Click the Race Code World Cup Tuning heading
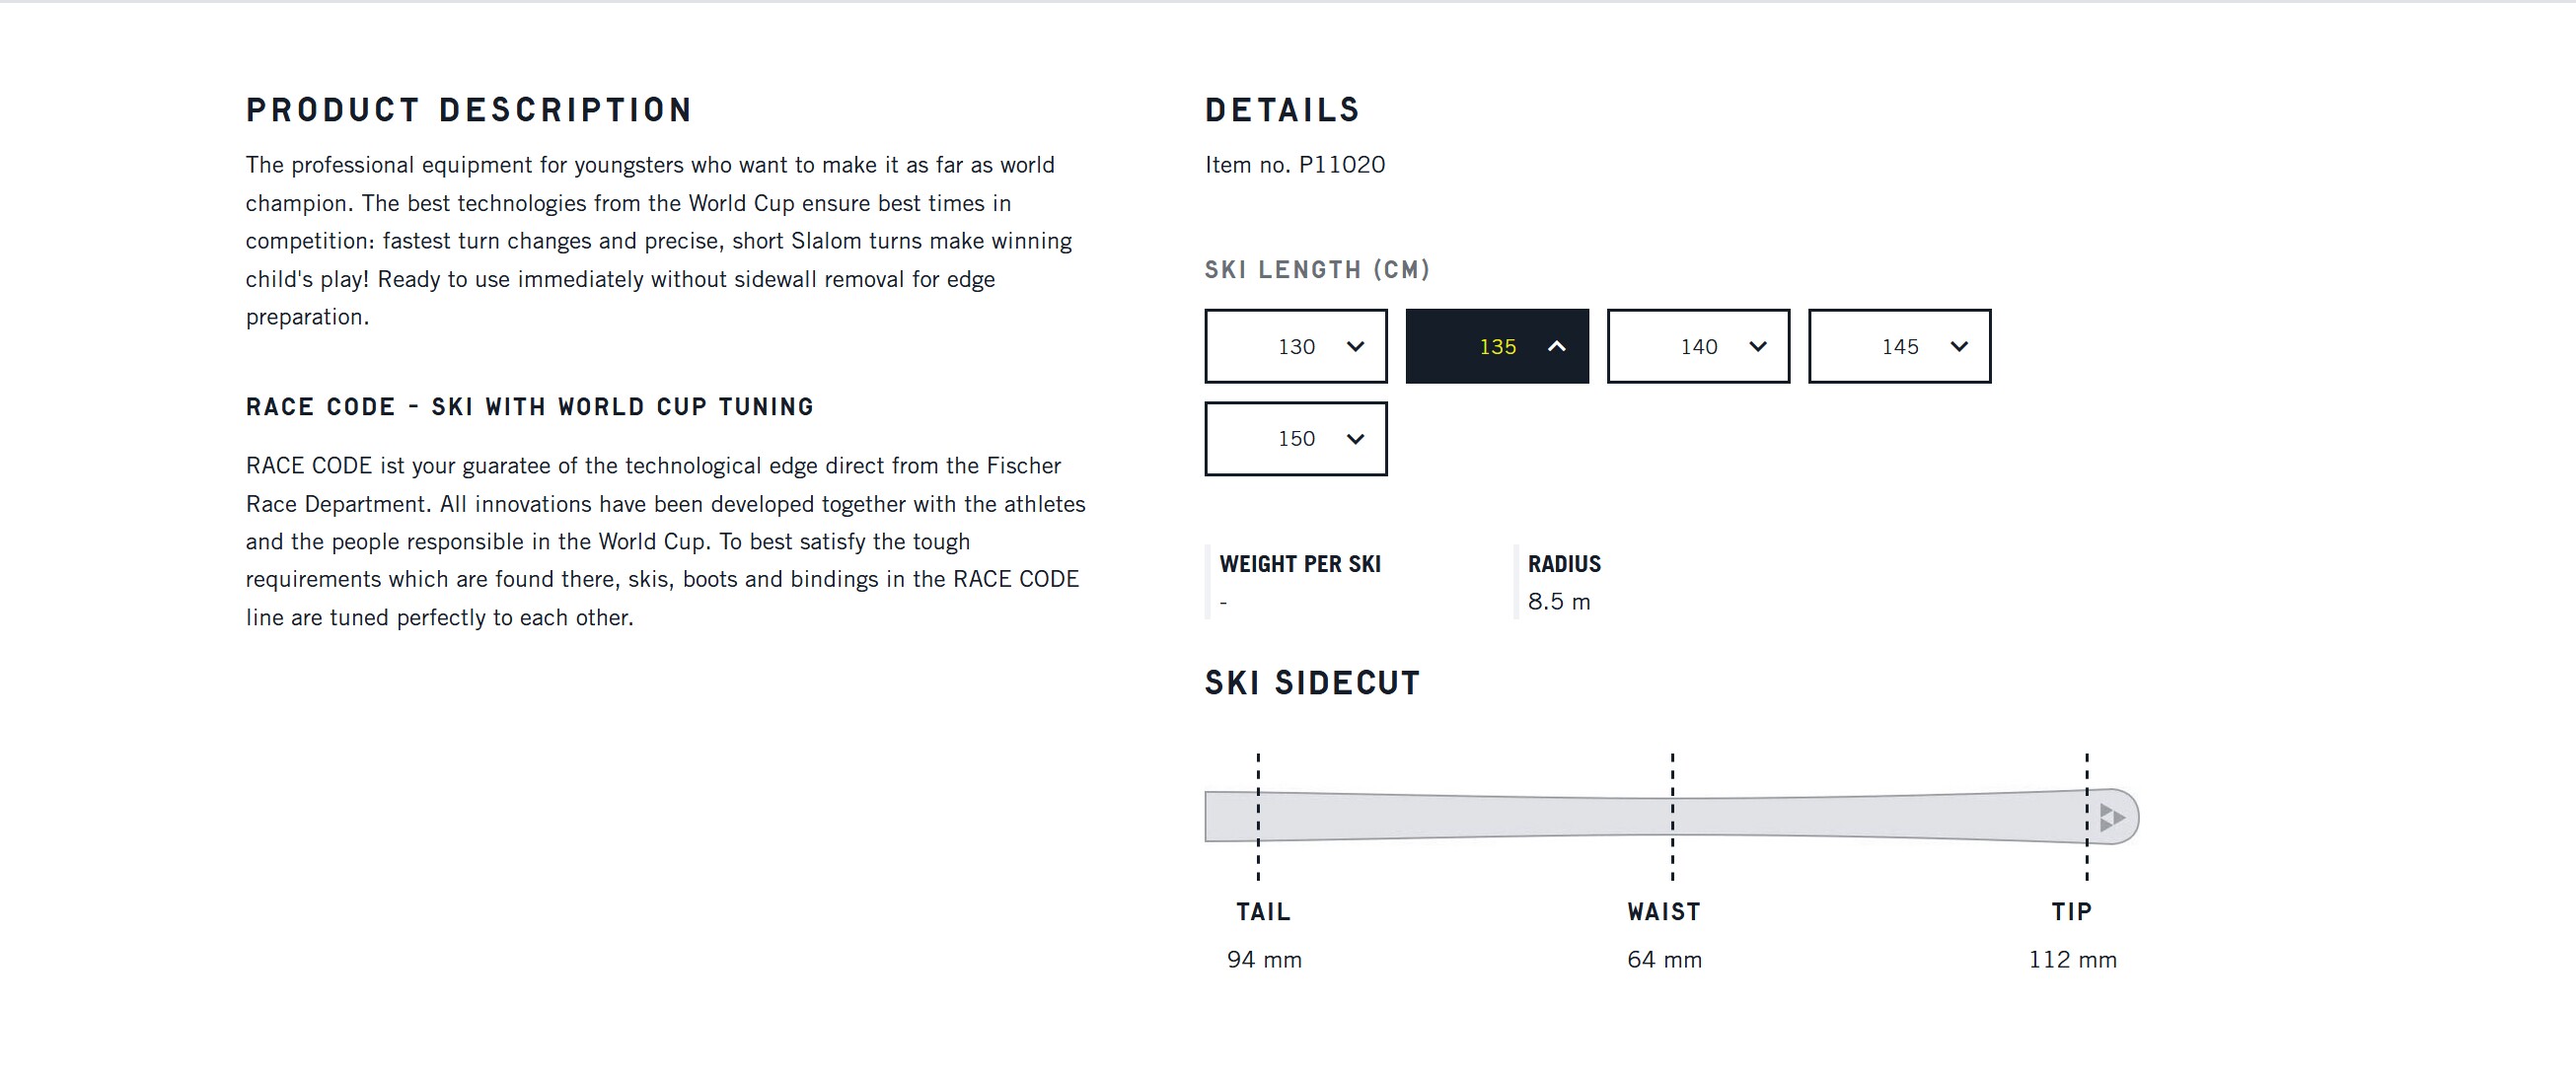 530,407
